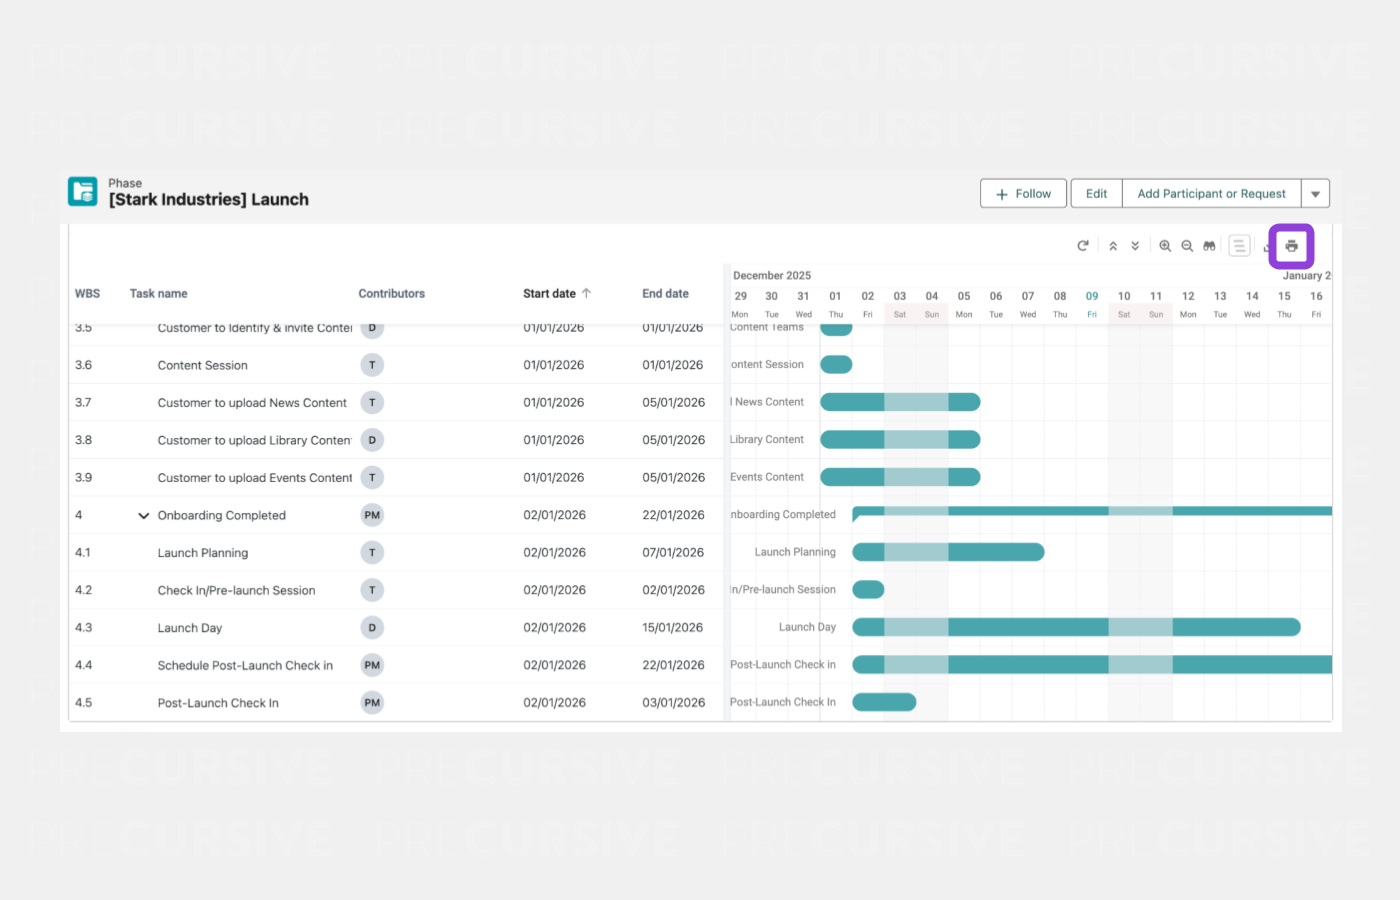
Task: Click the binoculars zoom-to-fit icon
Action: [1209, 246]
